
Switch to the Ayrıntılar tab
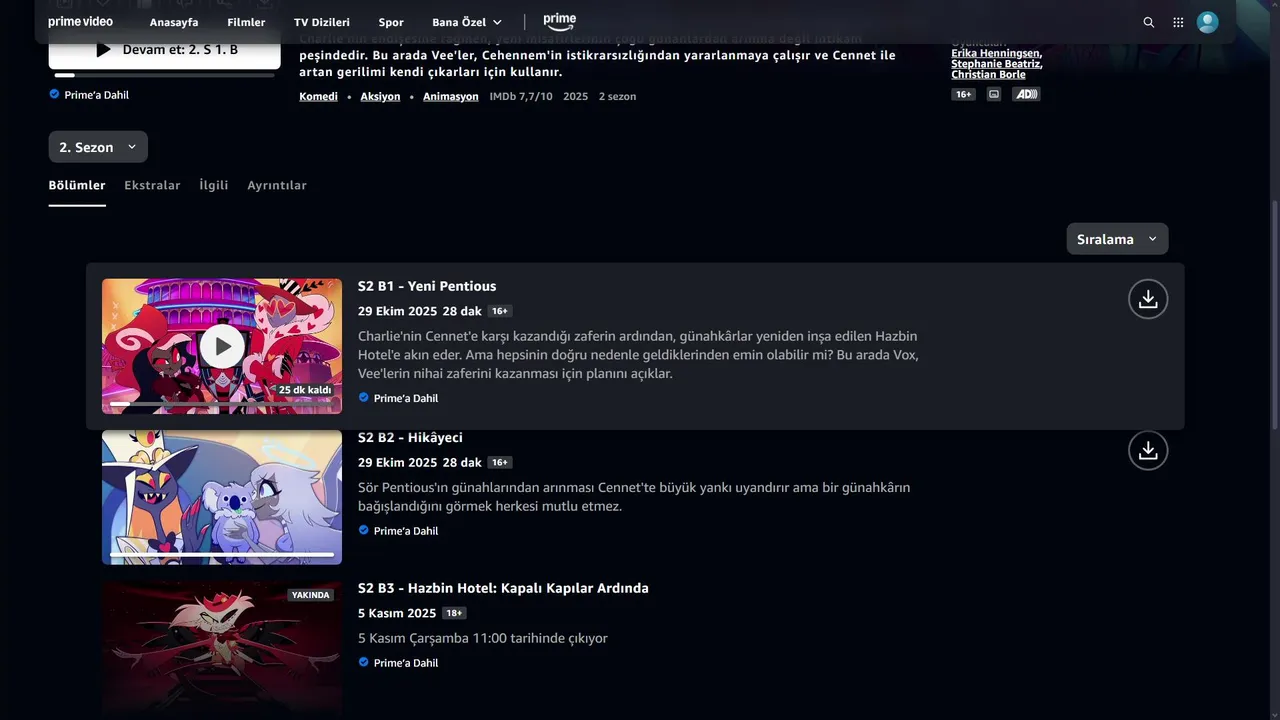click(277, 185)
